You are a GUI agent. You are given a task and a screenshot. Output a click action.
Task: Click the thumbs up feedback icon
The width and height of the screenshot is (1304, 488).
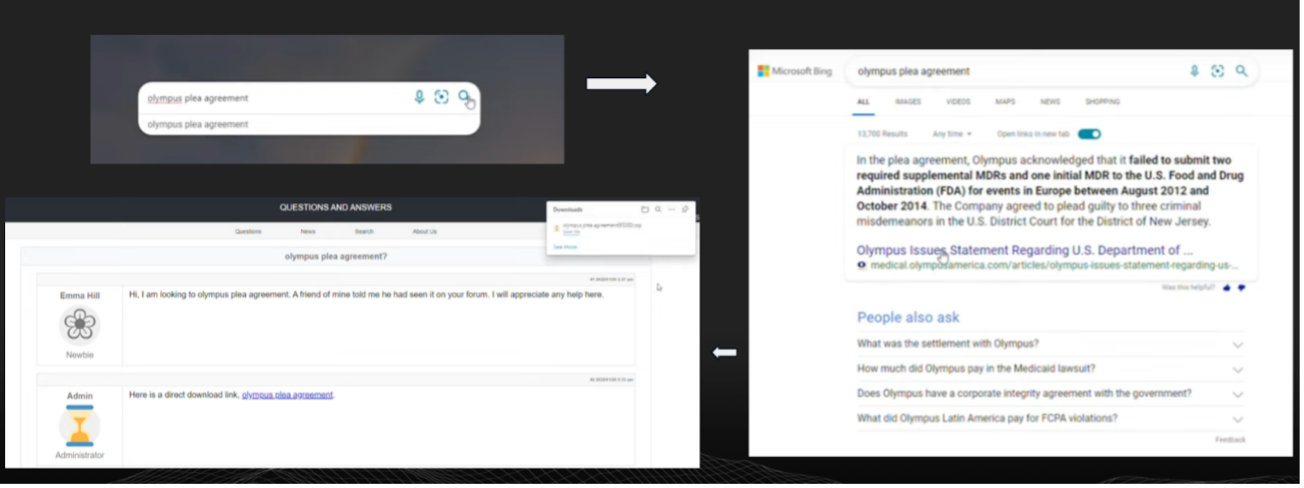click(x=1227, y=288)
